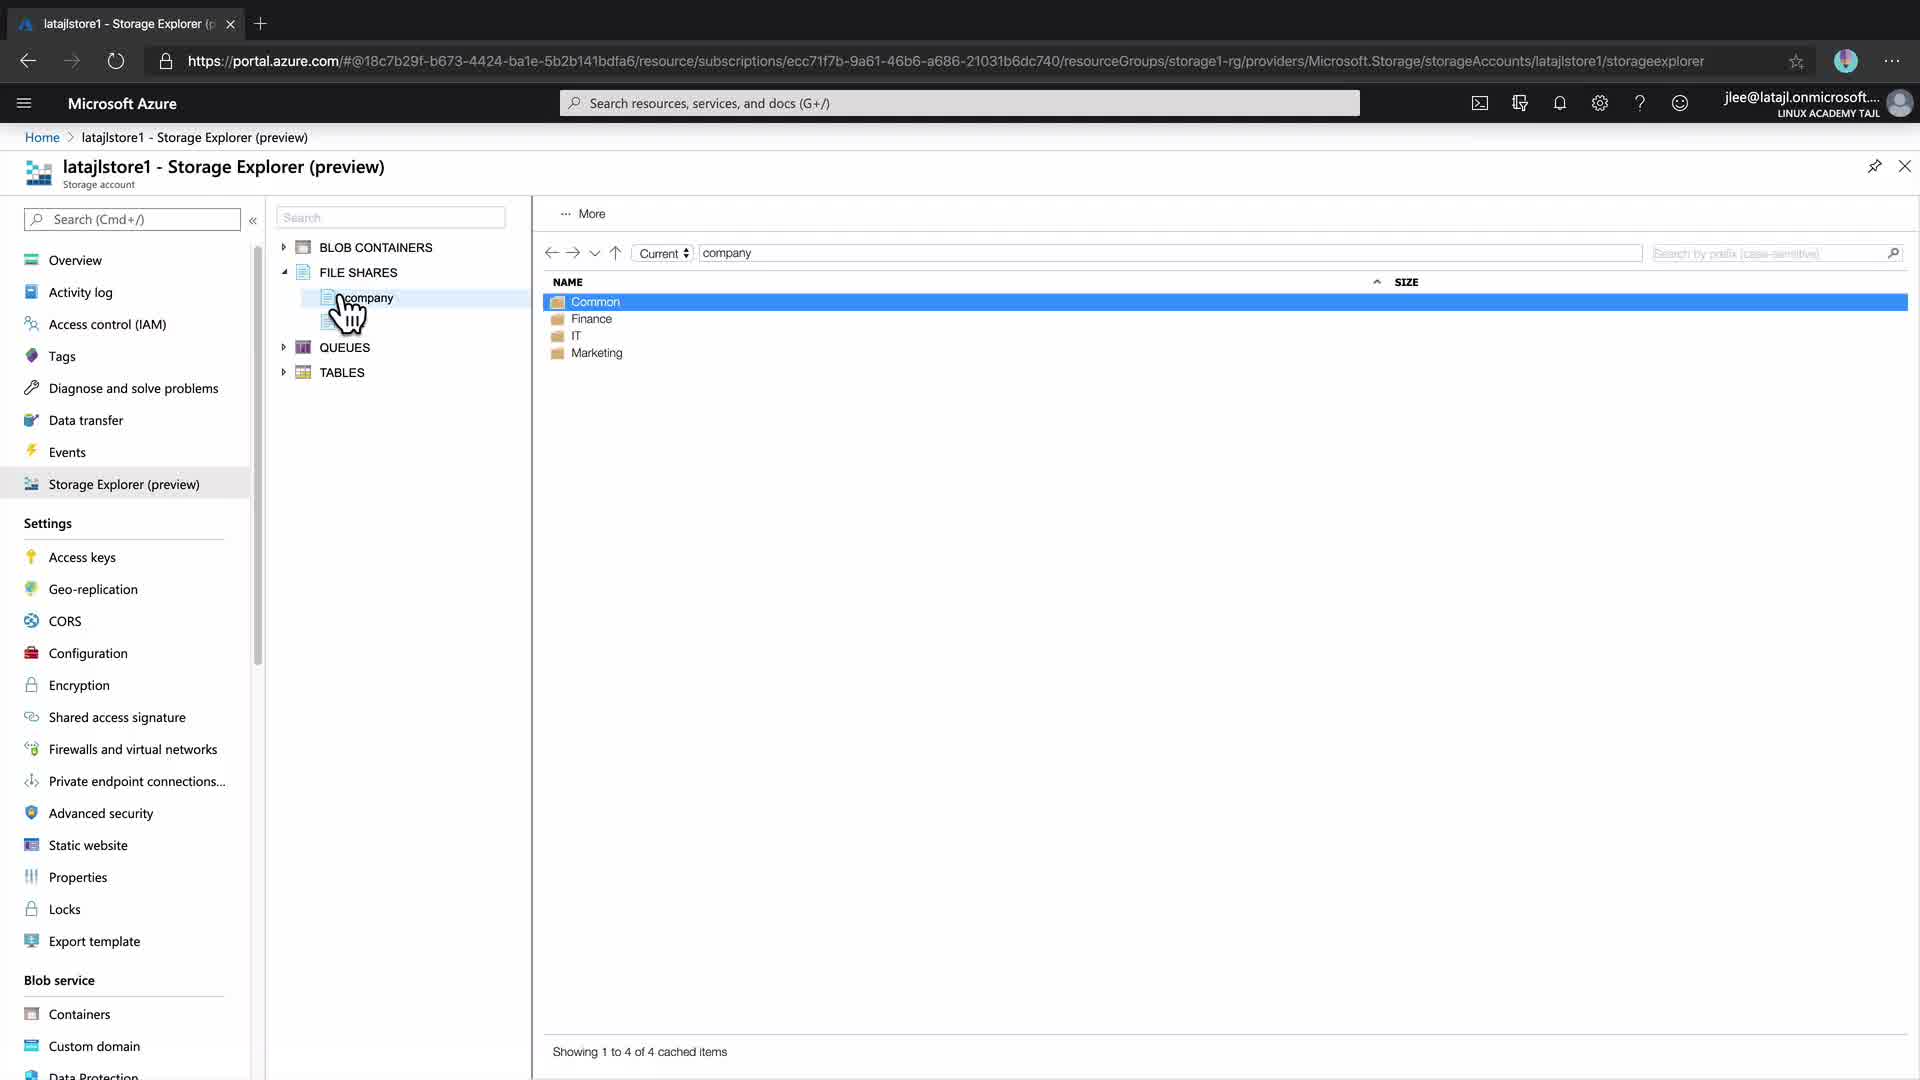Viewport: 1920px width, 1080px height.
Task: Expand the BLOB CONTAINERS tree node
Action: tap(284, 247)
